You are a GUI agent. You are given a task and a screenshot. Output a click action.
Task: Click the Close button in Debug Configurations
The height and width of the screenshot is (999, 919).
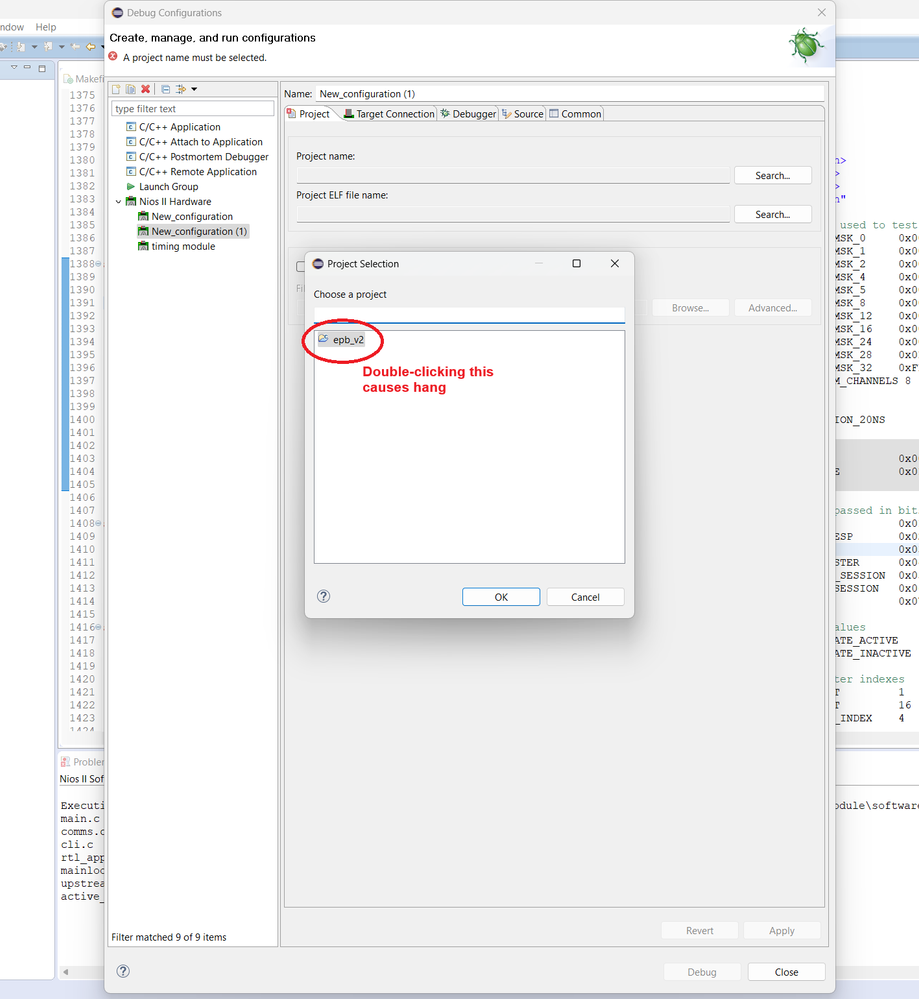pos(786,972)
